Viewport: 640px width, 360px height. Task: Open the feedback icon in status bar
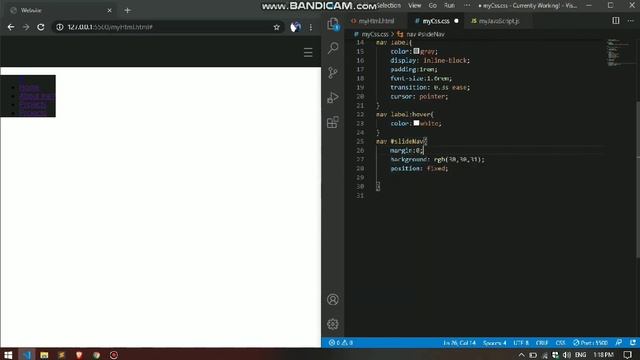pyautogui.click(x=619, y=343)
